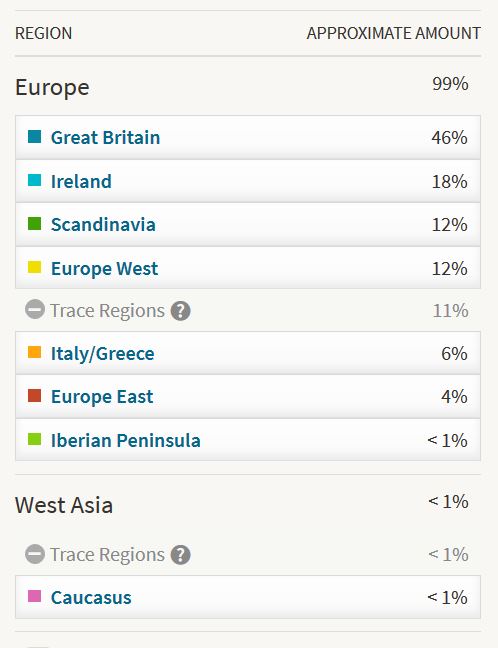Viewport: 498px width, 648px height.
Task: Click the Italy/Greece orange swatch
Action: (x=34, y=352)
